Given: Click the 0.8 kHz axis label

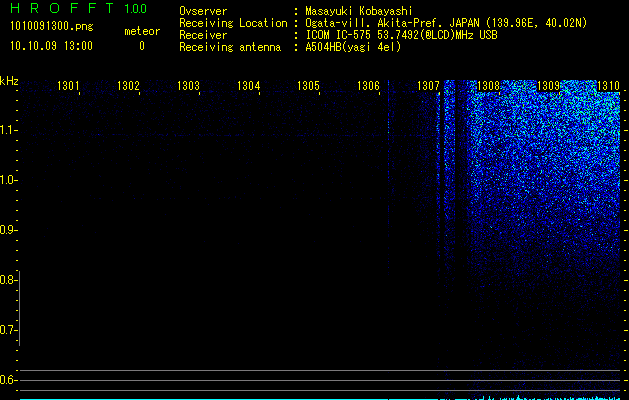Looking at the screenshot, I should click(8, 280).
